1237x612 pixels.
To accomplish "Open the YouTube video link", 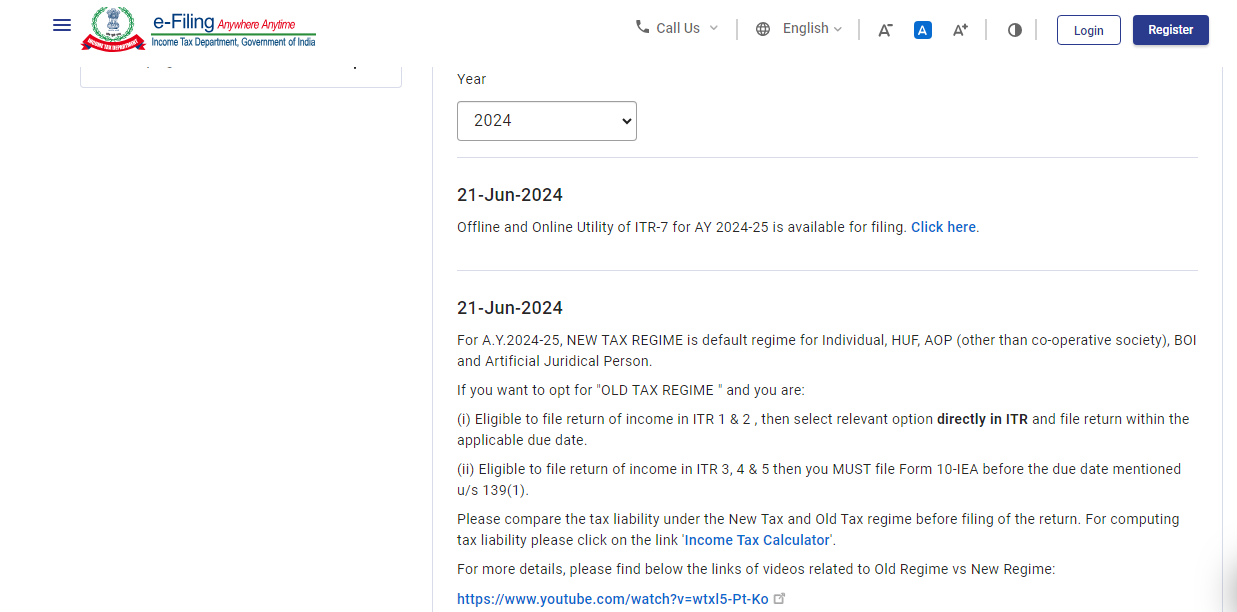I will point(612,599).
